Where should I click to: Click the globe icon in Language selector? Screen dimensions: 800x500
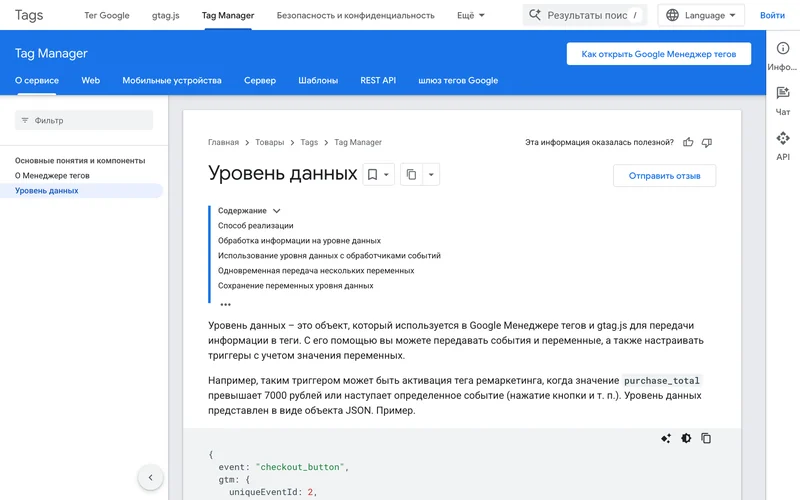[x=672, y=15]
